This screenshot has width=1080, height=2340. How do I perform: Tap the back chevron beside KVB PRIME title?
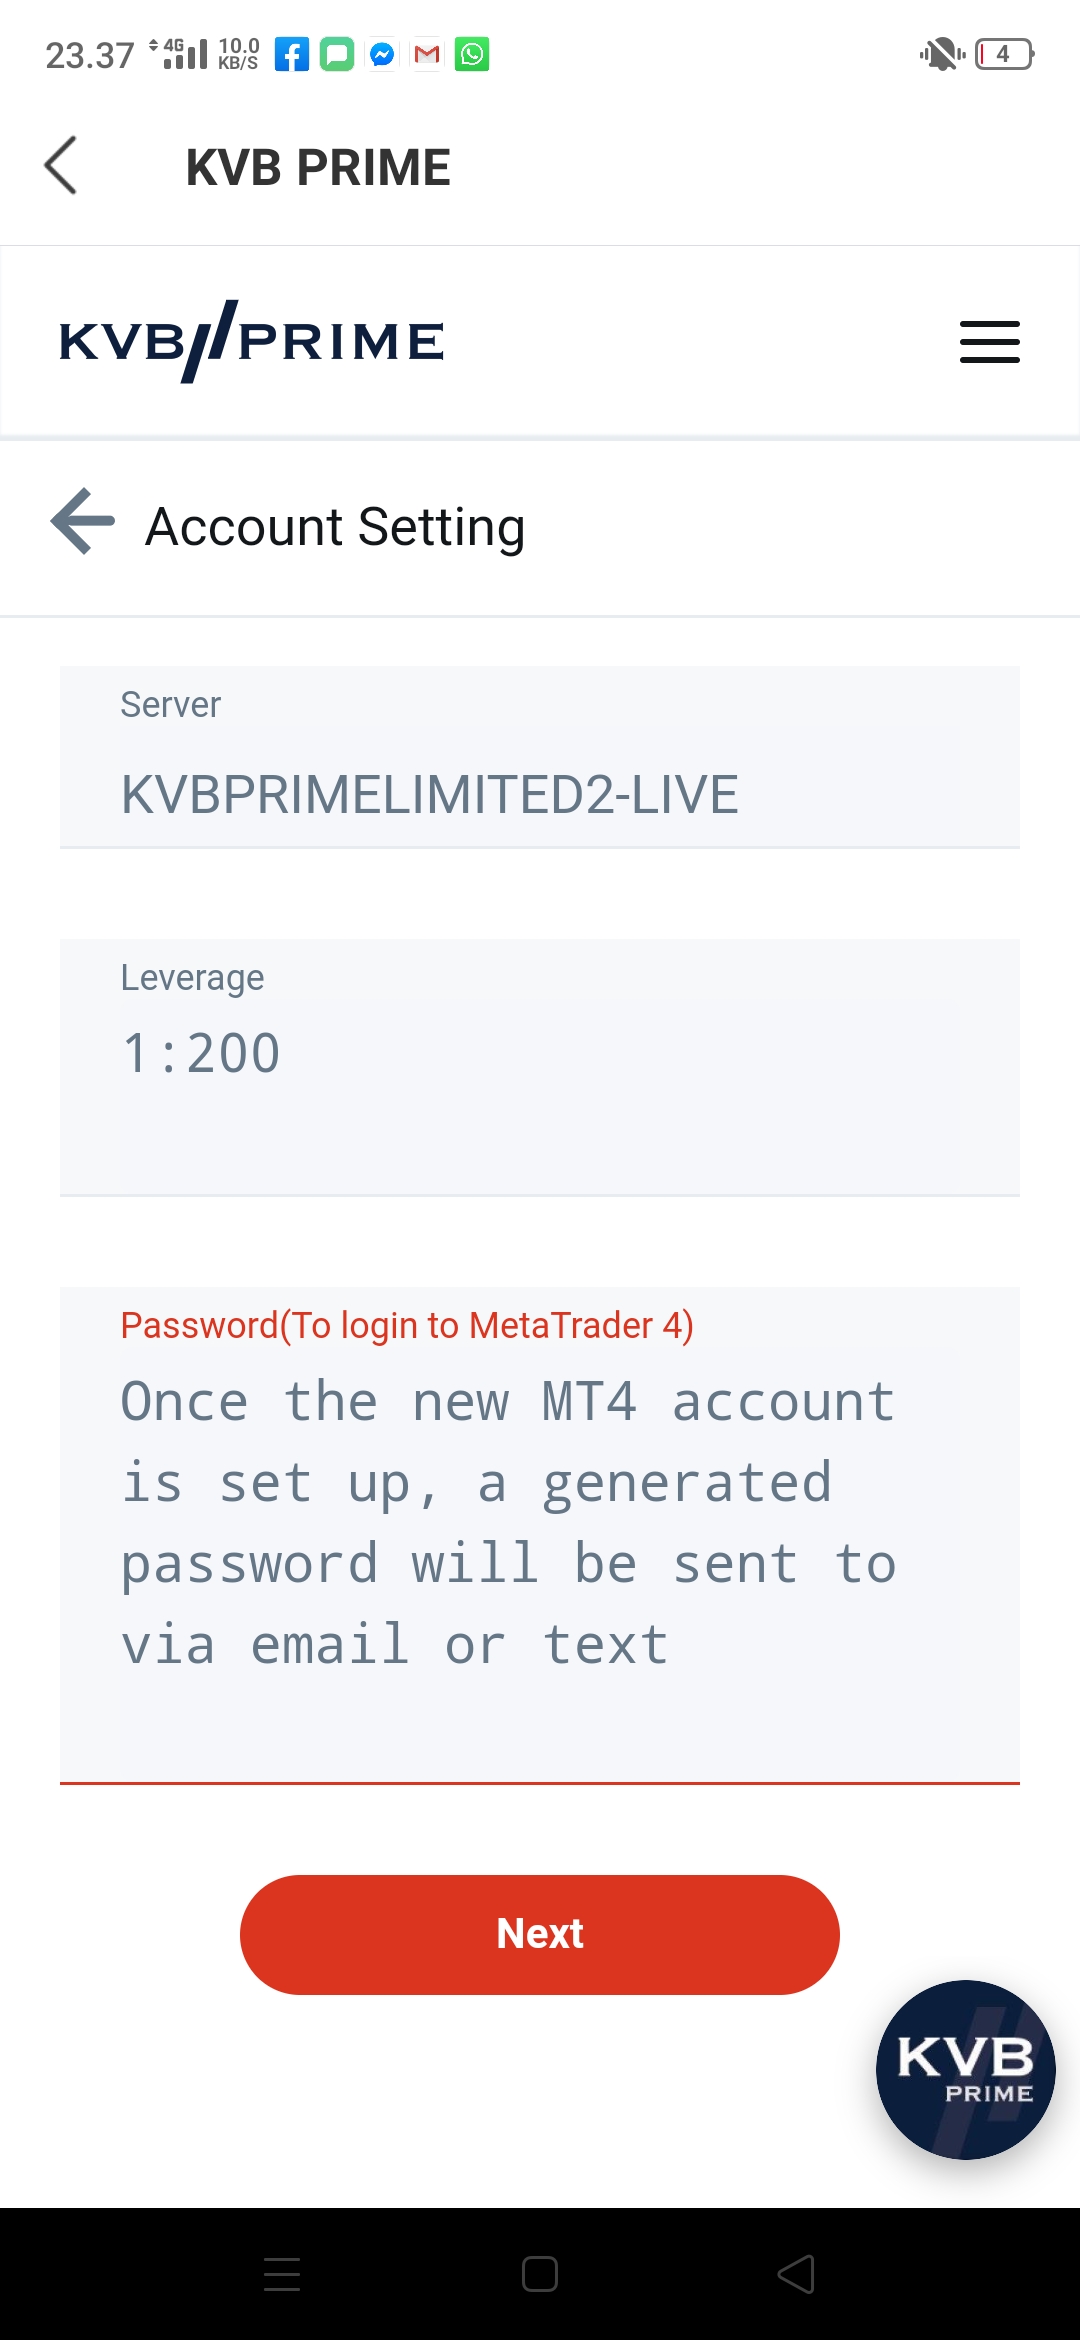[x=61, y=165]
